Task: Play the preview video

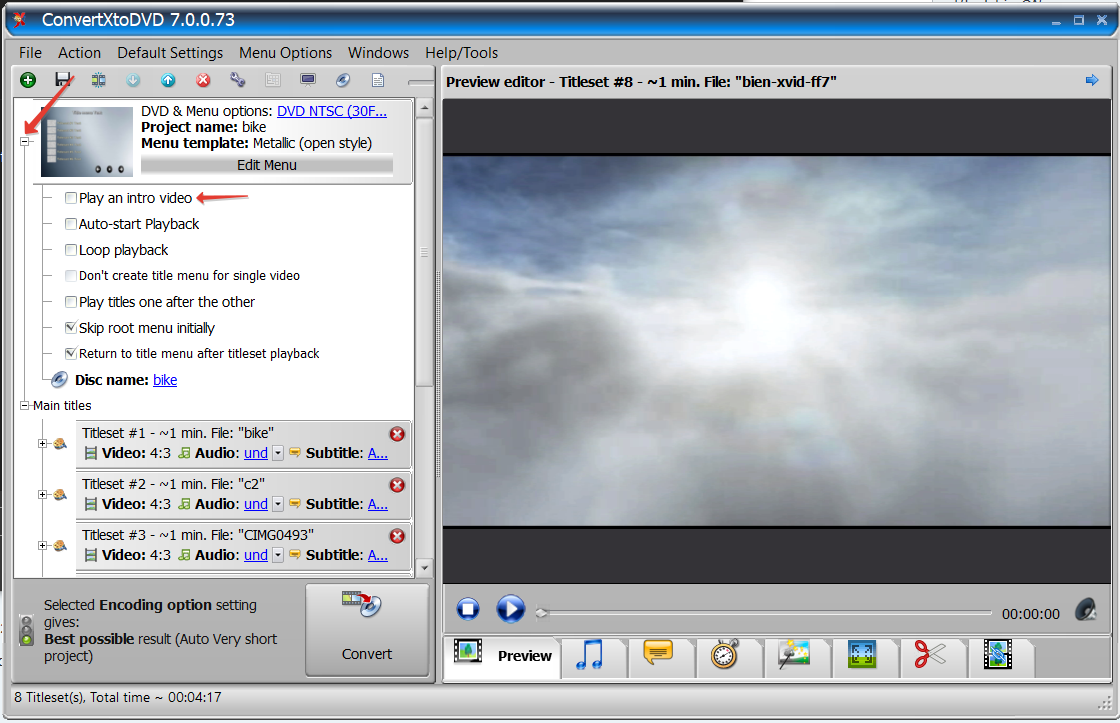Action: click(510, 609)
